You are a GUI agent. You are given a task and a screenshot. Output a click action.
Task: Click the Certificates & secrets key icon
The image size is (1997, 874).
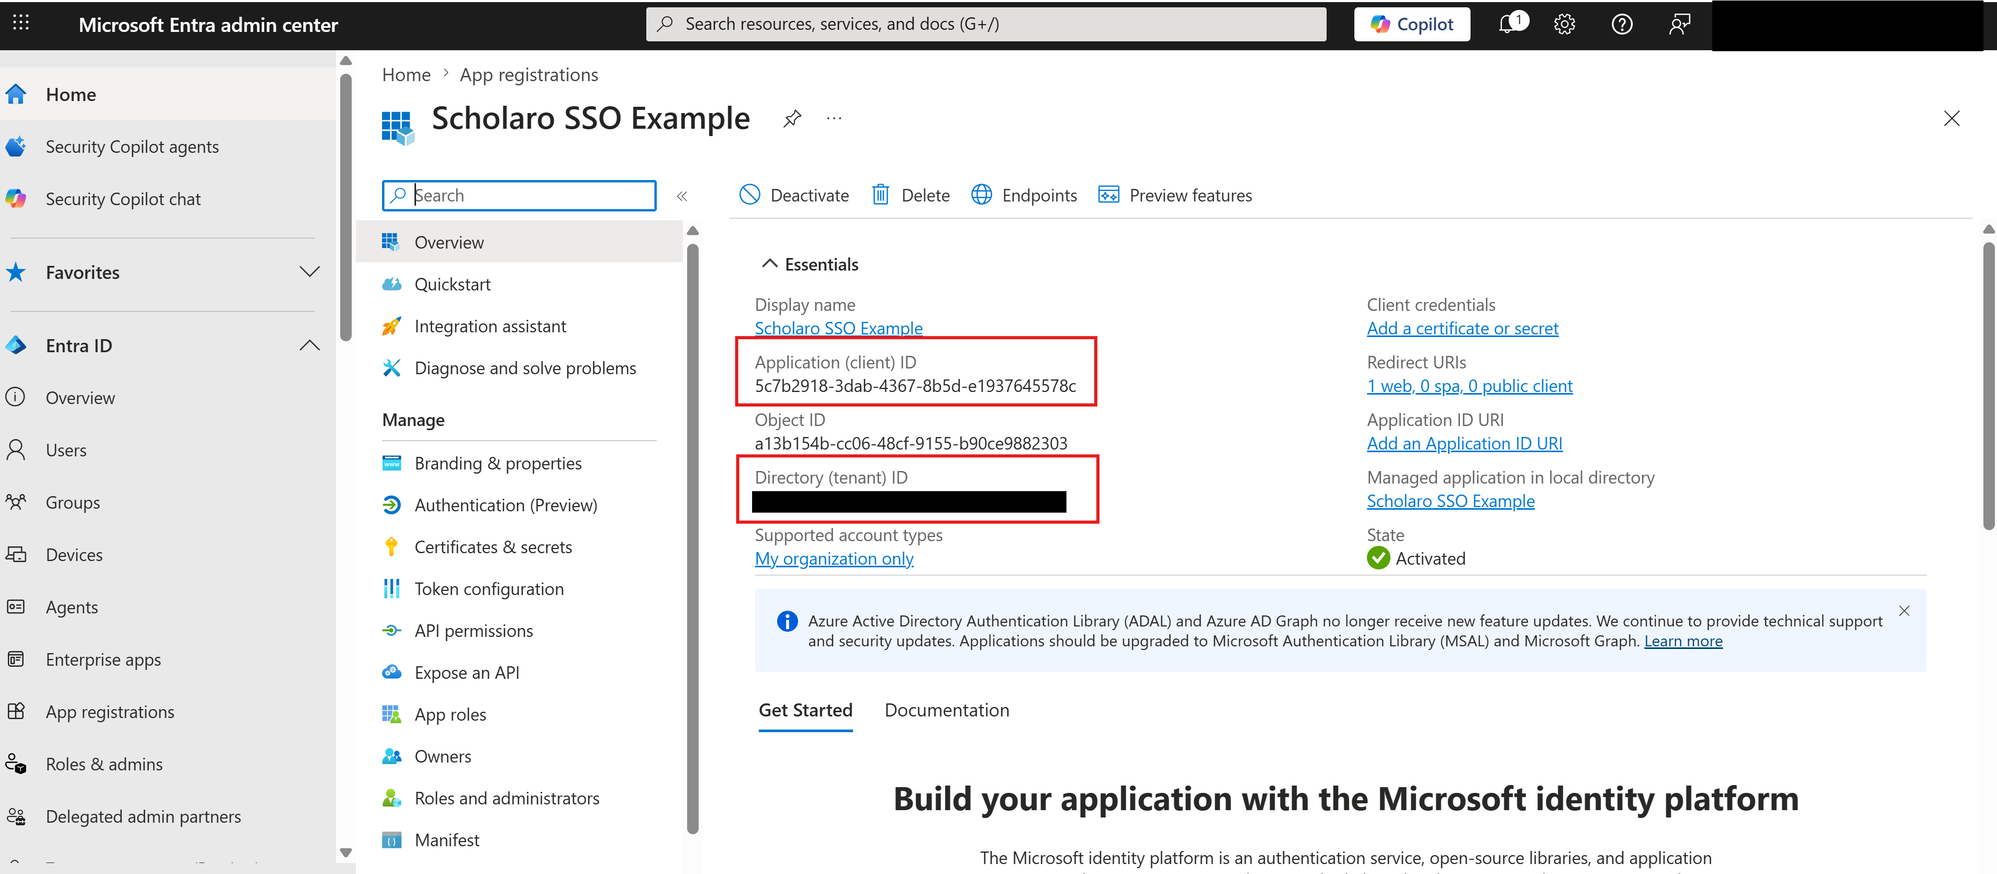point(392,547)
